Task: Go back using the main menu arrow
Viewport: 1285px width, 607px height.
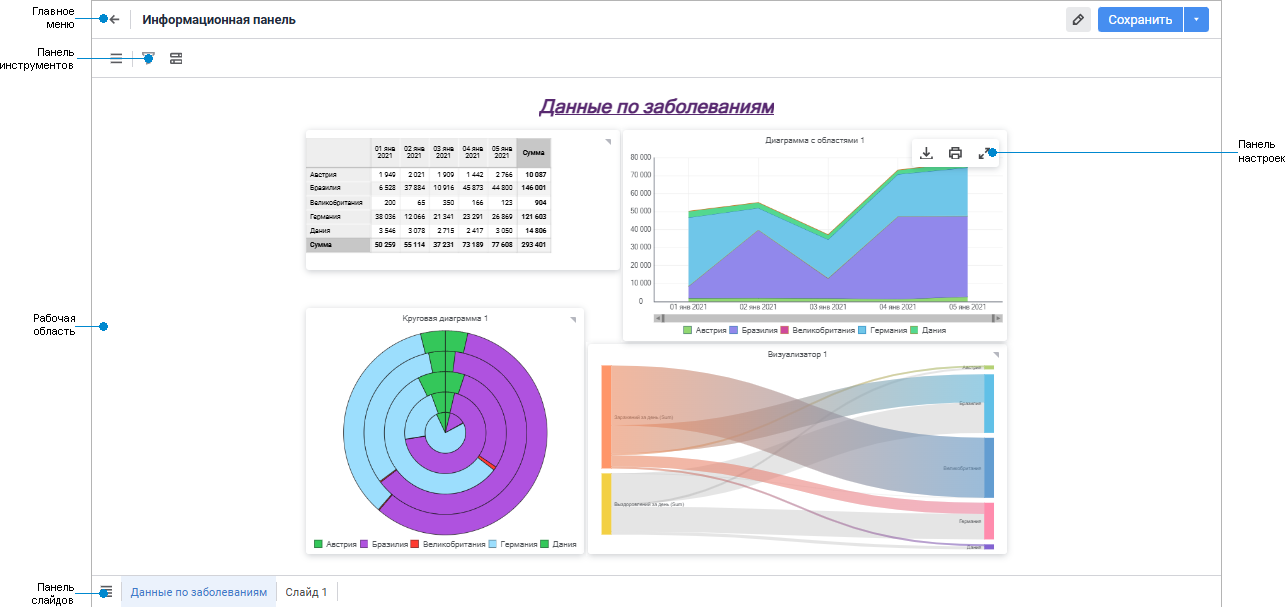Action: (114, 19)
